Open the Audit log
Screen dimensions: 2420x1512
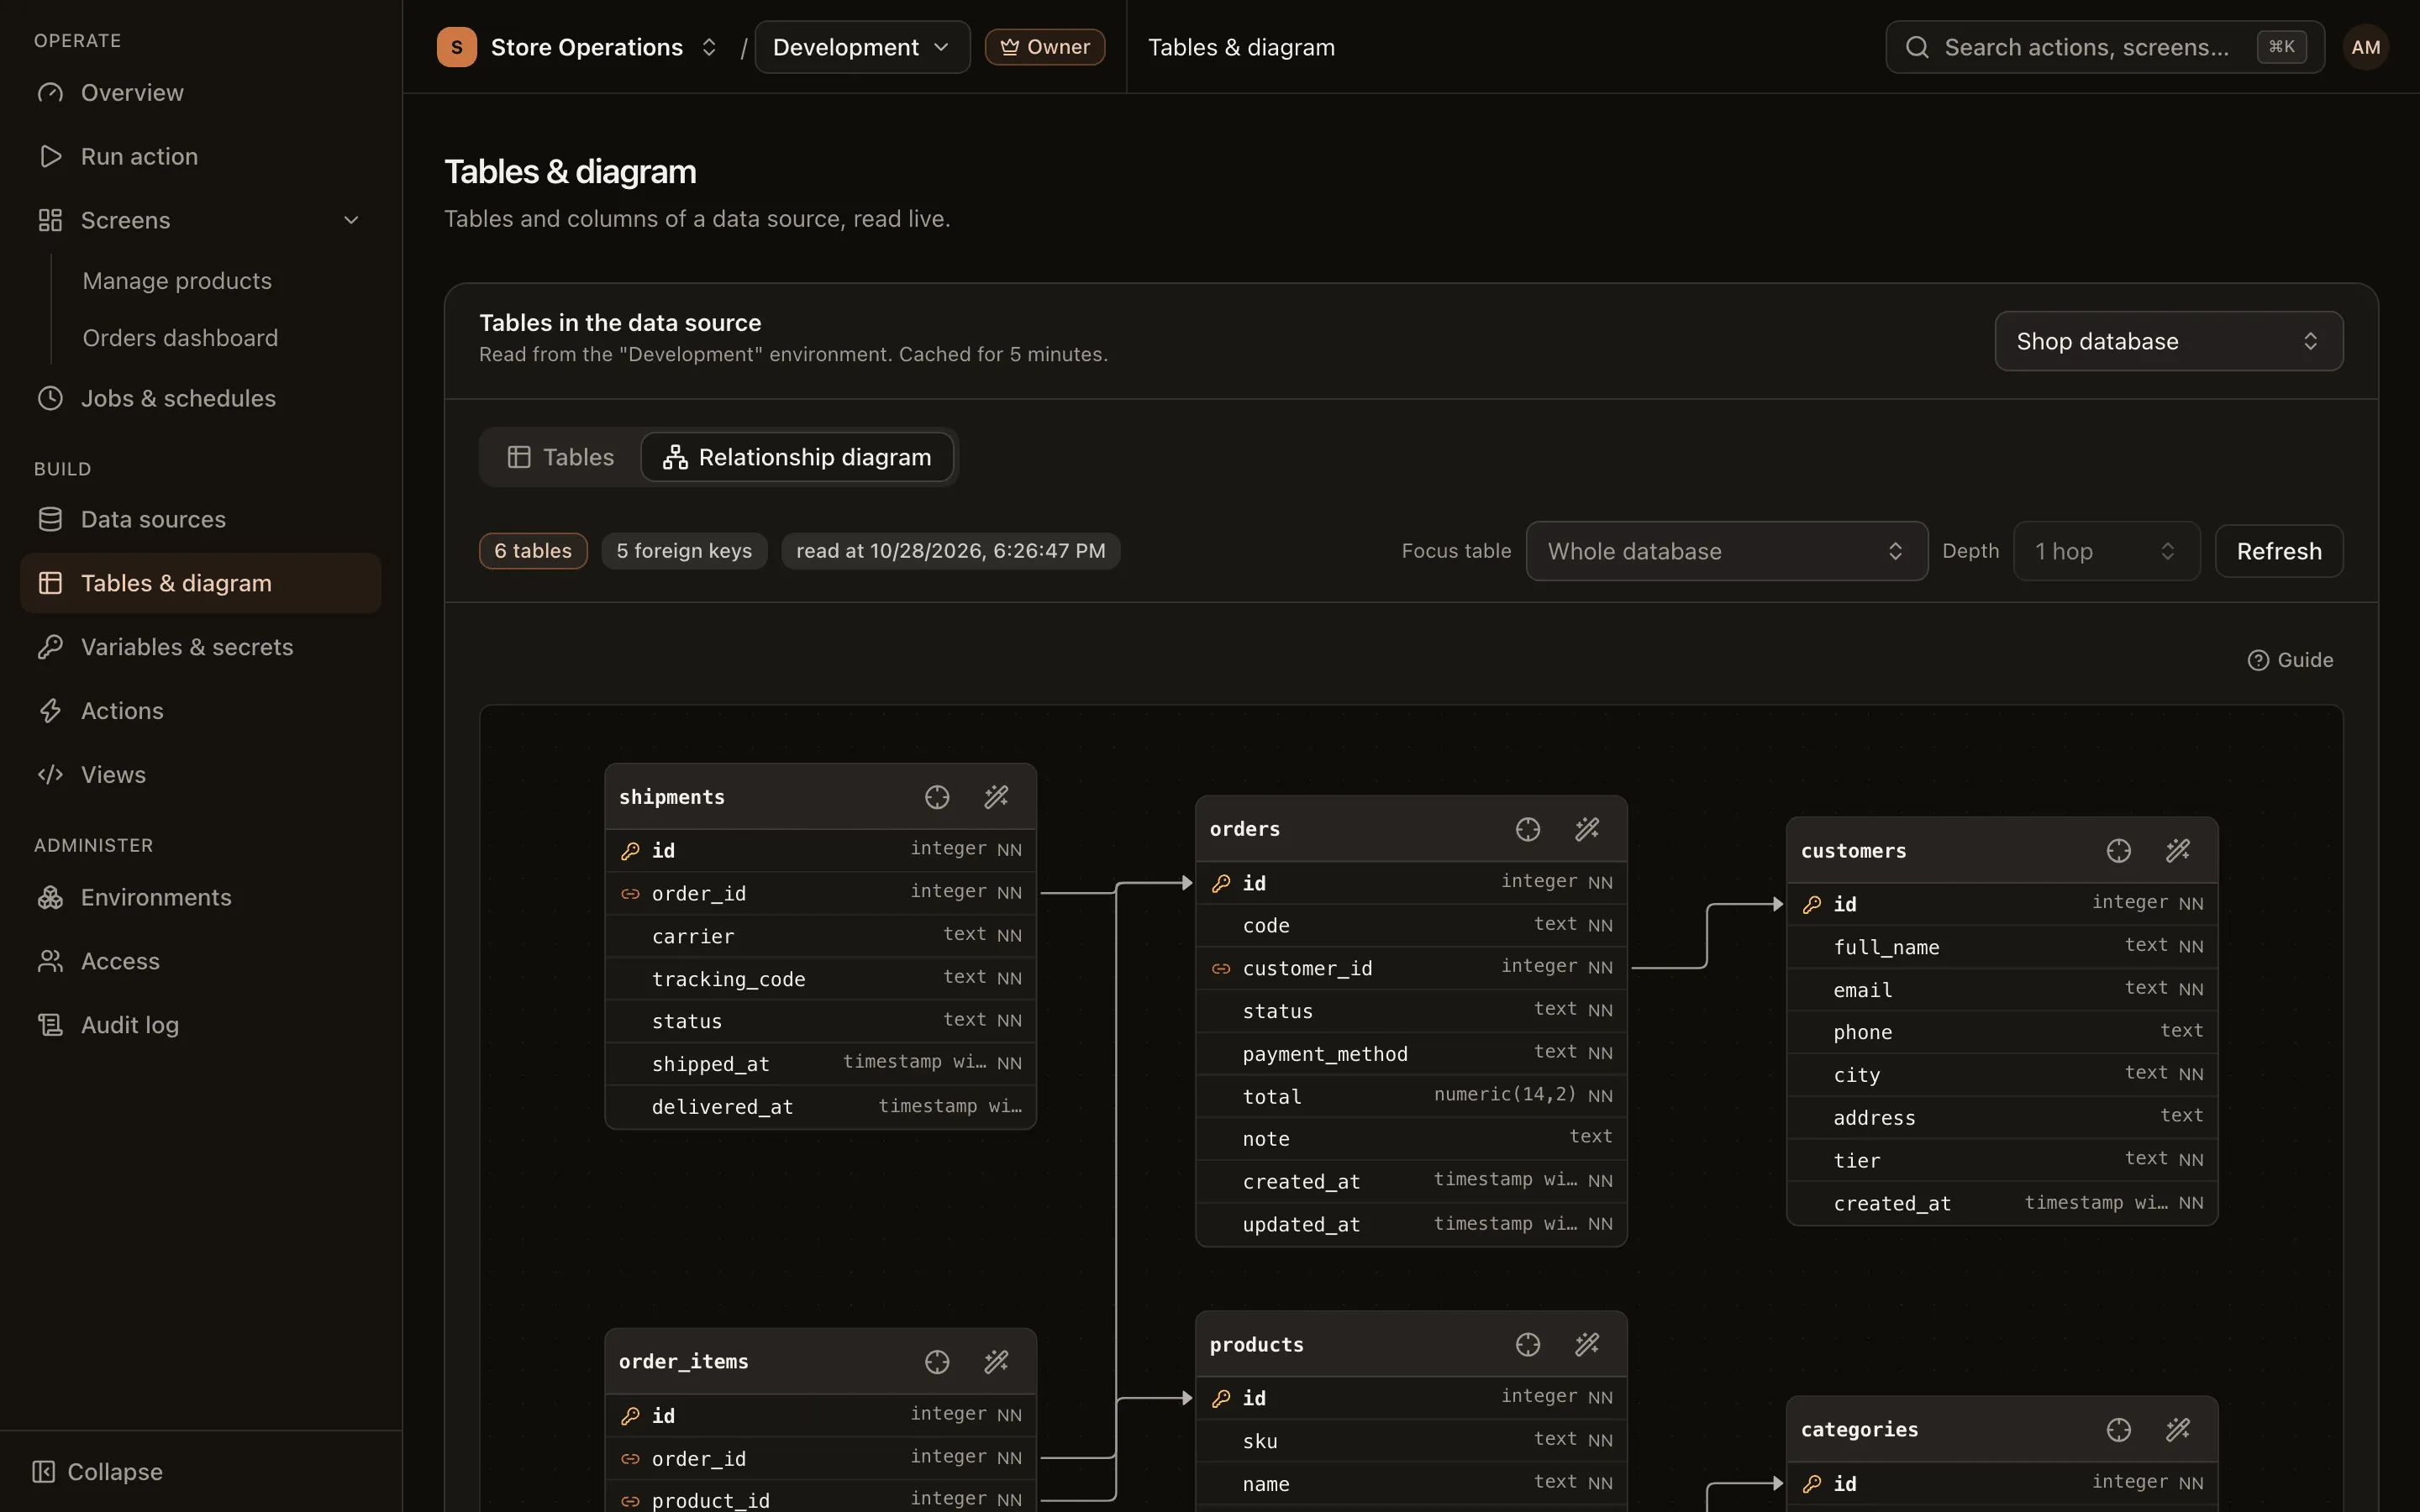point(201,1025)
